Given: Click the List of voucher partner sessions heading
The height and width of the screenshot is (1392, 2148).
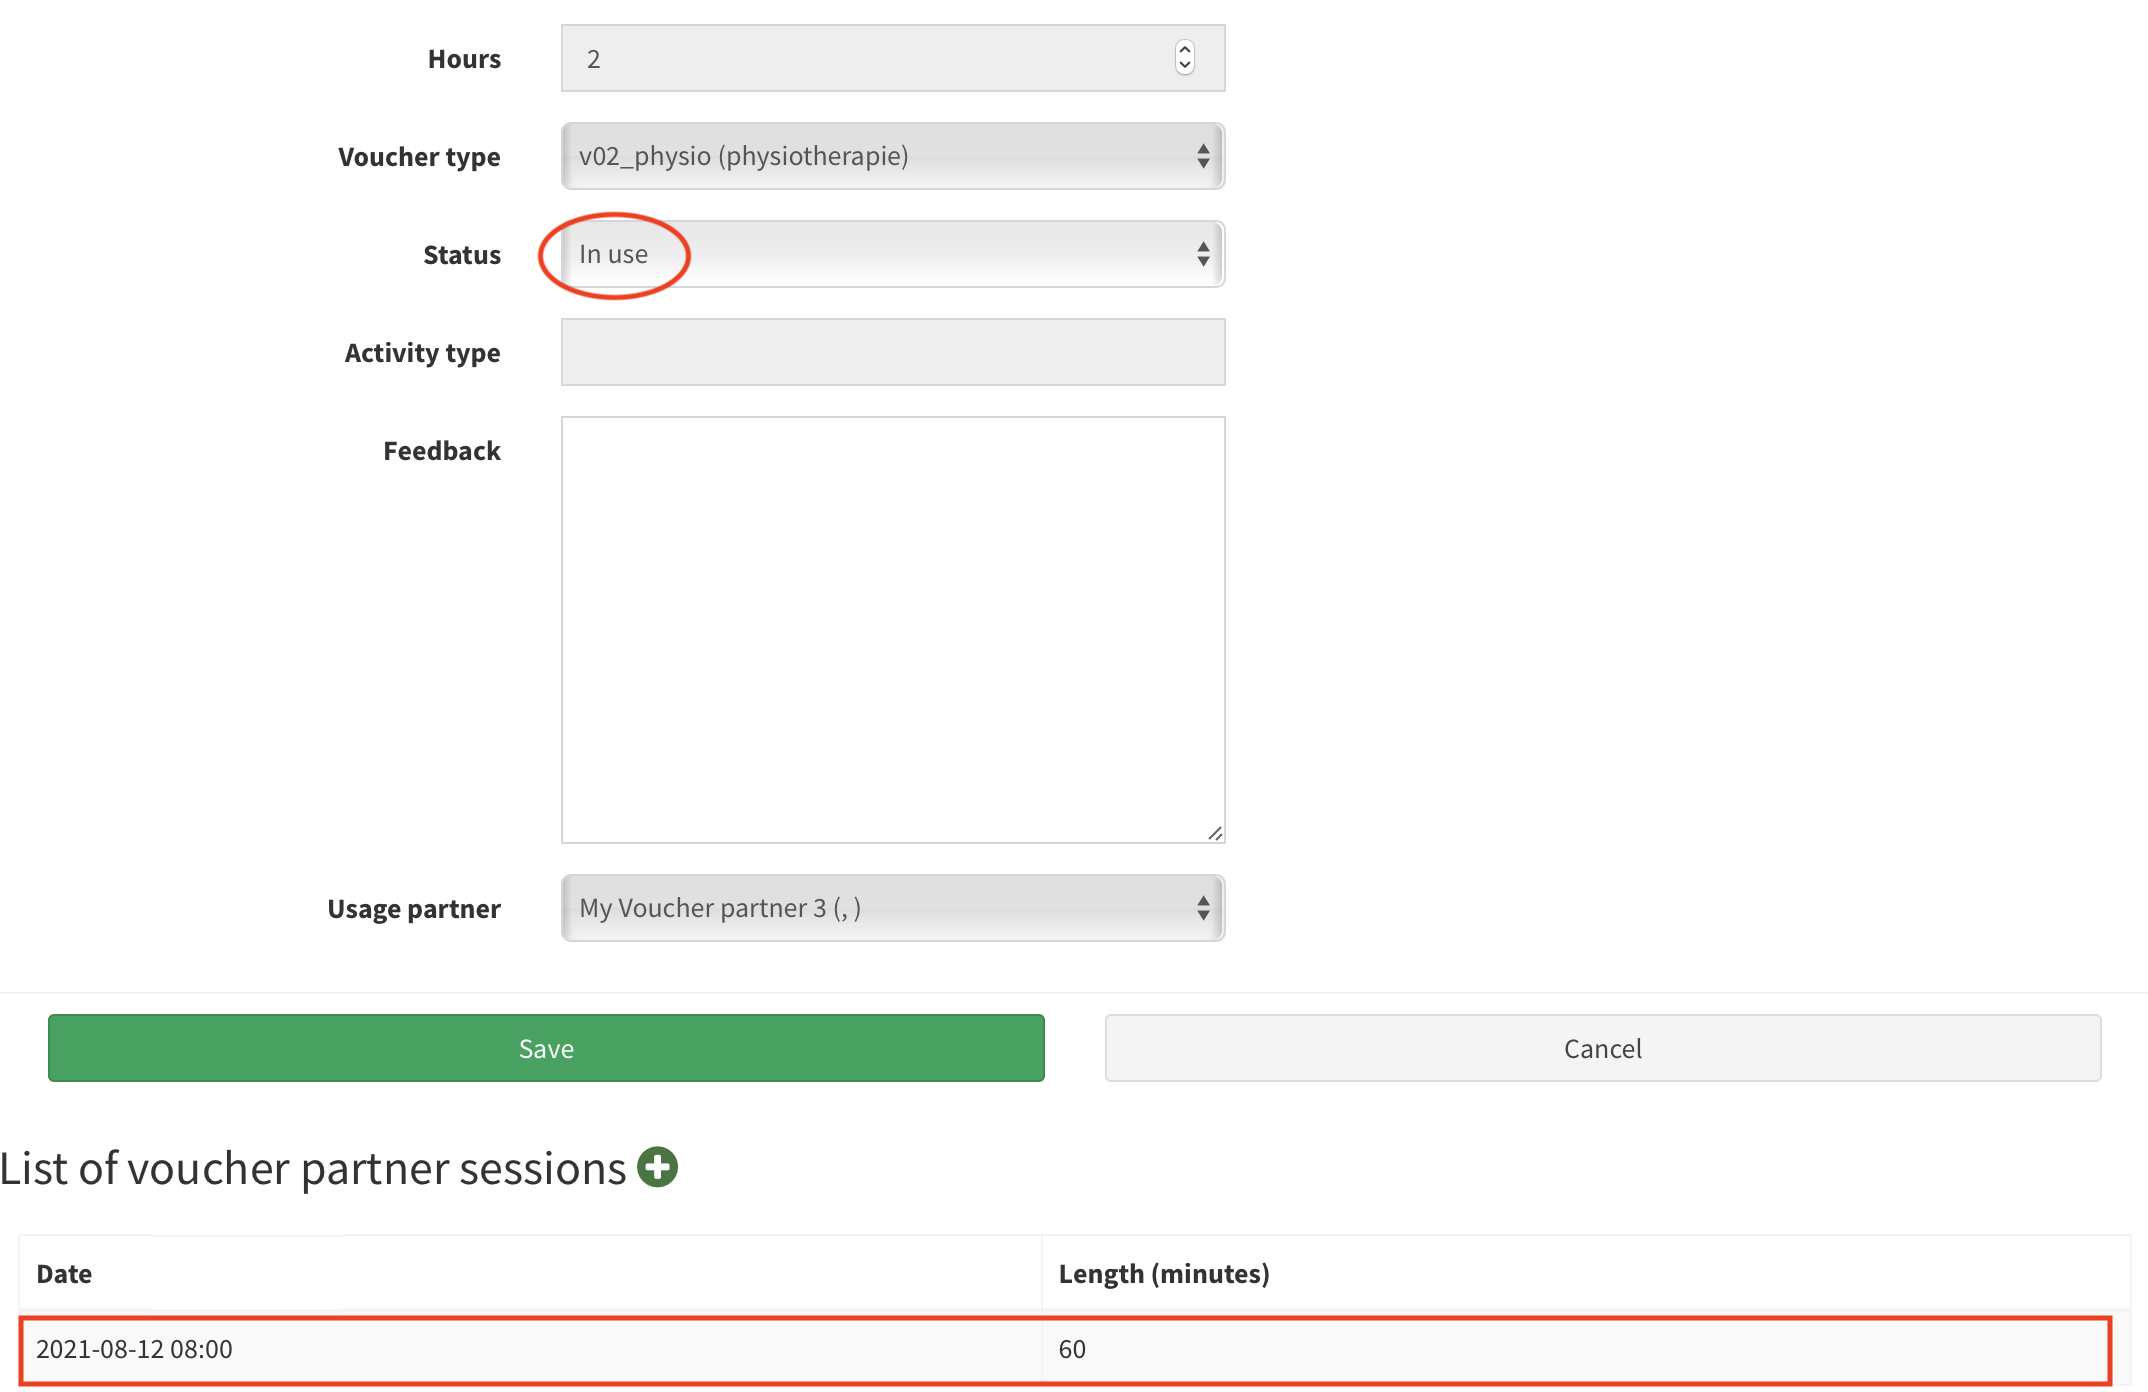Looking at the screenshot, I should point(312,1169).
